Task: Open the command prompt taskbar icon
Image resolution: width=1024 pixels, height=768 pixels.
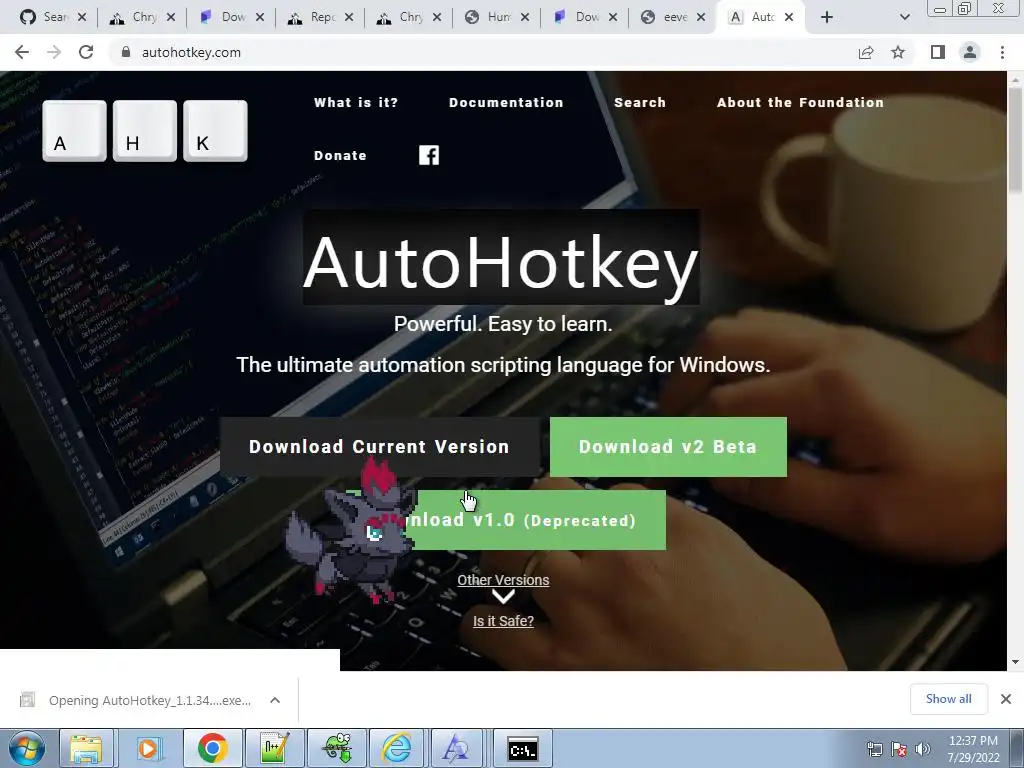Action: [x=523, y=748]
